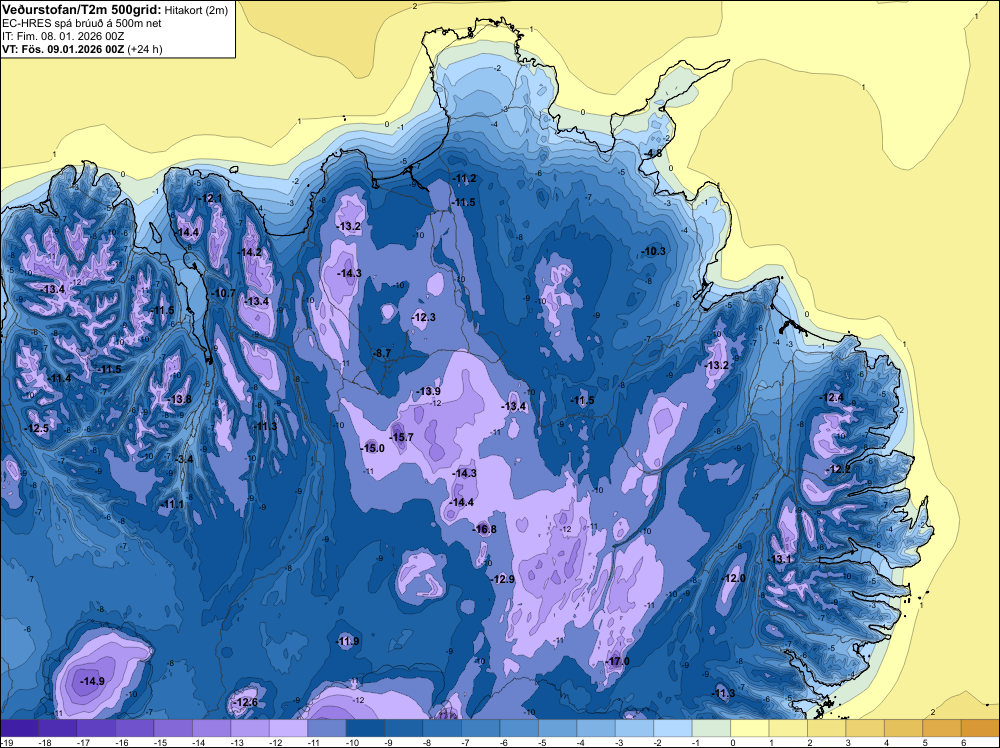The image size is (1000, 748).
Task: Click orange legend swatch between 5 and 6
Action: [x=942, y=728]
